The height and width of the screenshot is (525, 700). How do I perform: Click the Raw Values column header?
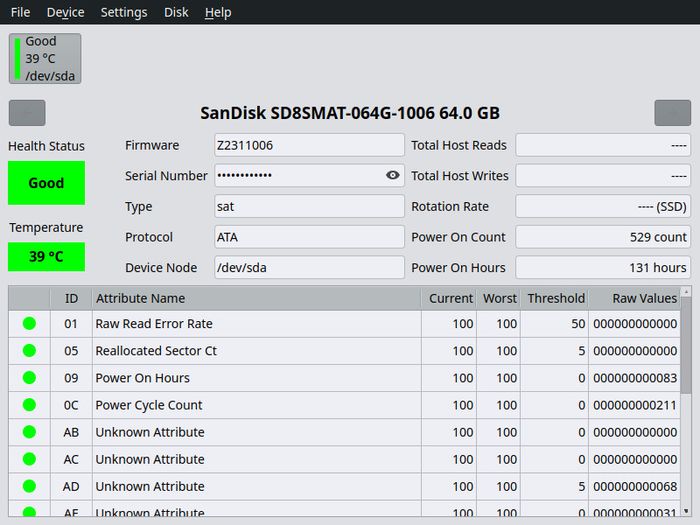coord(634,298)
